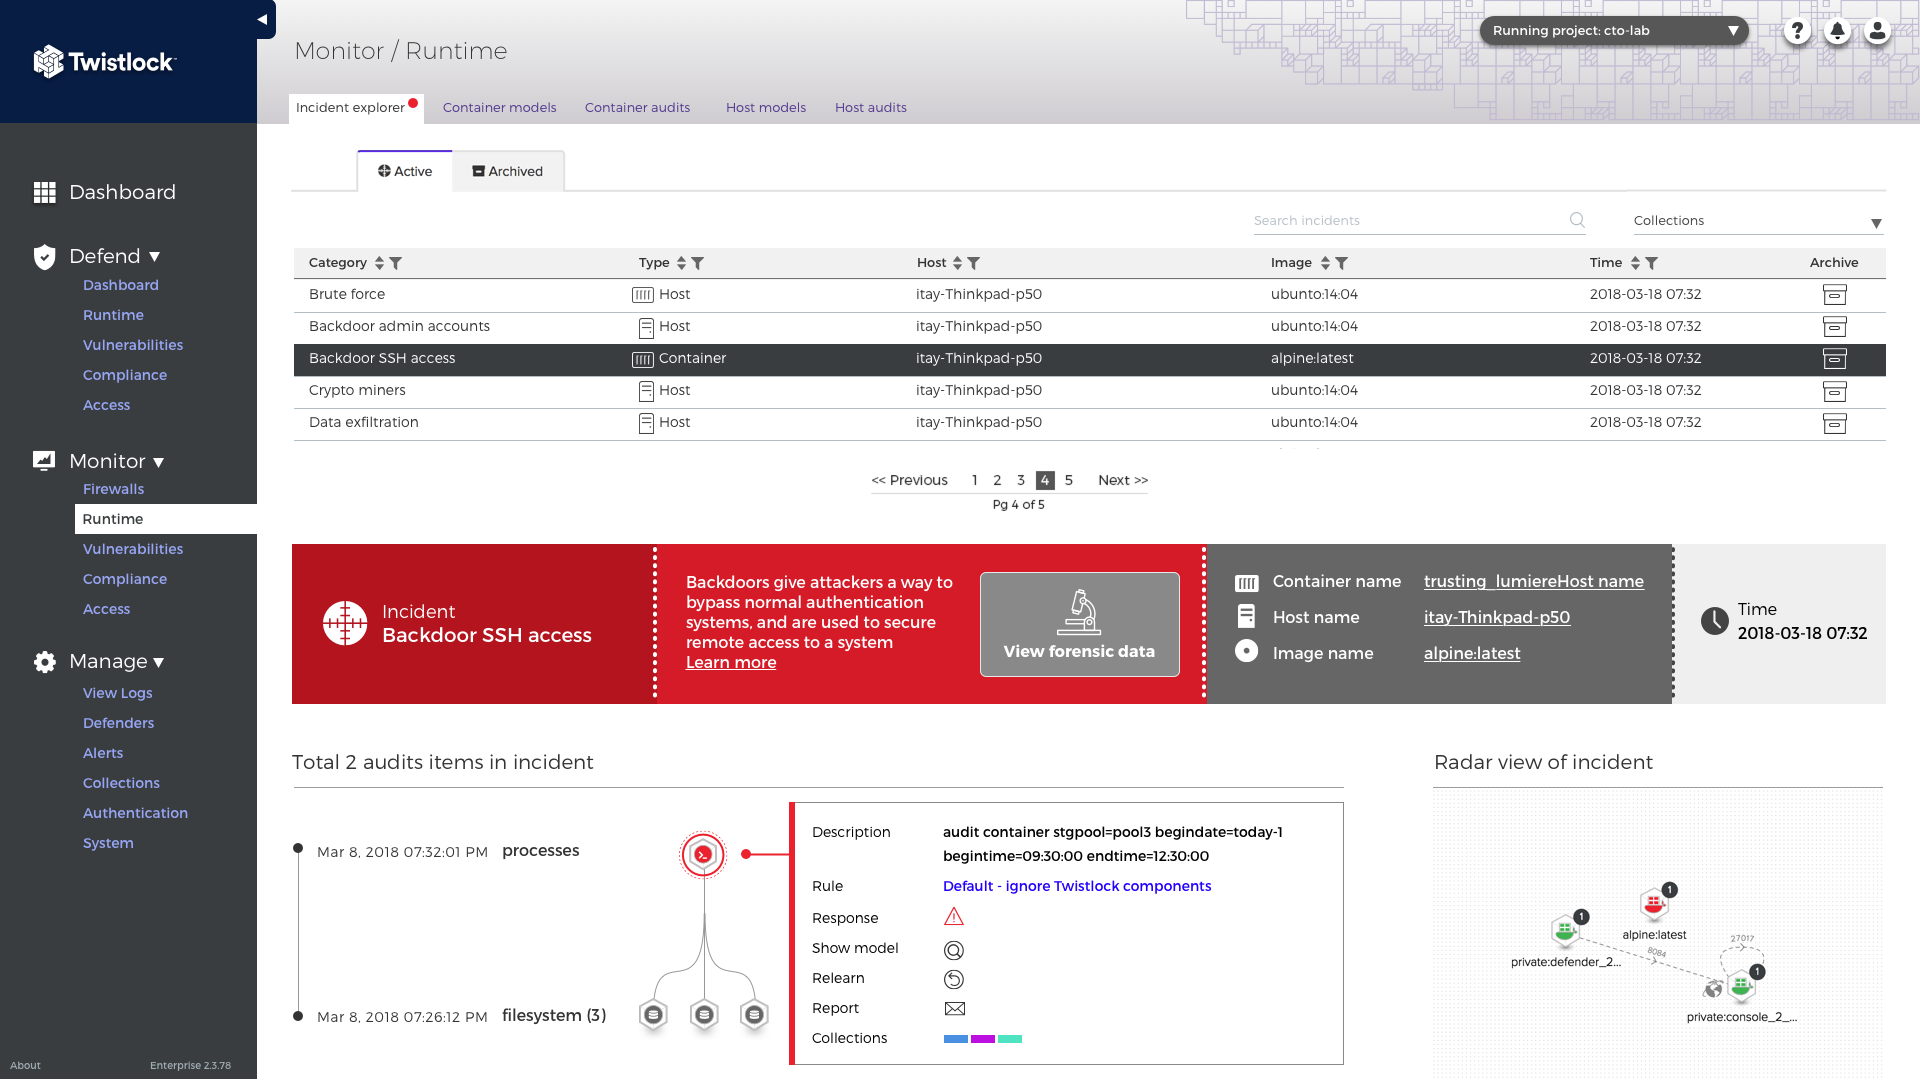Open the itay-Thinkpad-p50 host name link
The height and width of the screenshot is (1080, 1920).
tap(1496, 617)
